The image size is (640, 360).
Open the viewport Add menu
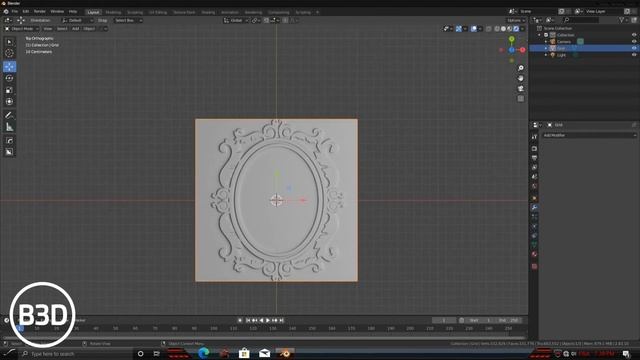pyautogui.click(x=76, y=29)
